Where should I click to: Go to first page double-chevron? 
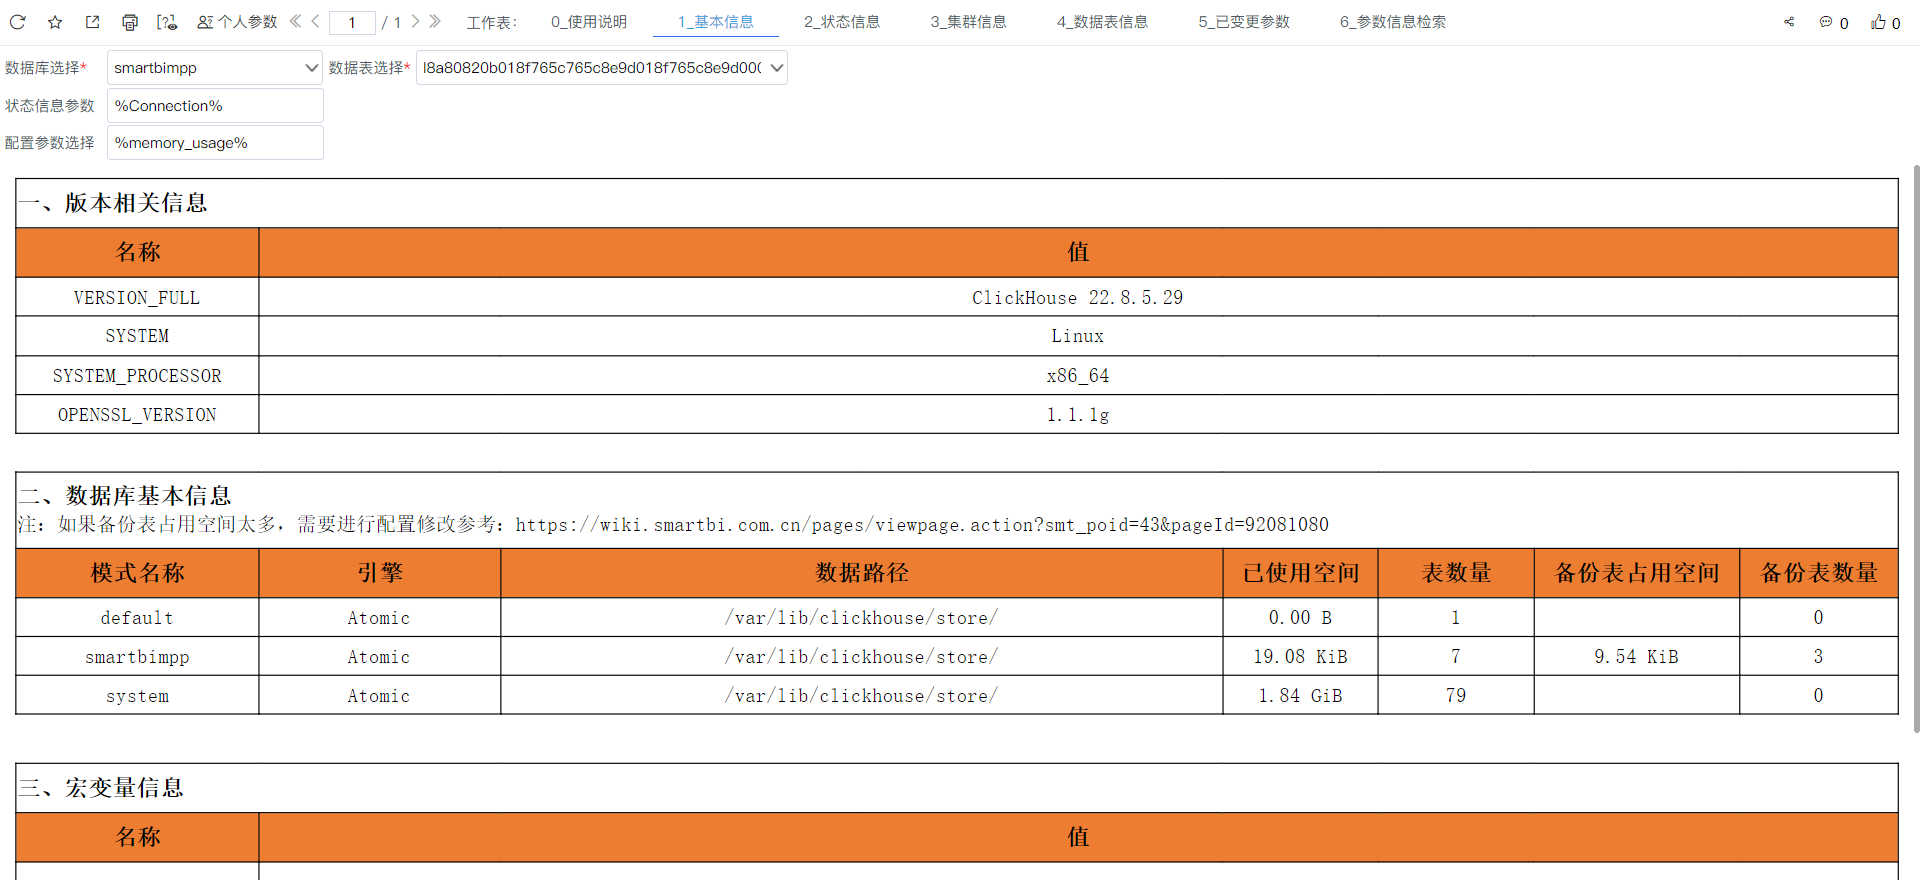pyautogui.click(x=295, y=21)
